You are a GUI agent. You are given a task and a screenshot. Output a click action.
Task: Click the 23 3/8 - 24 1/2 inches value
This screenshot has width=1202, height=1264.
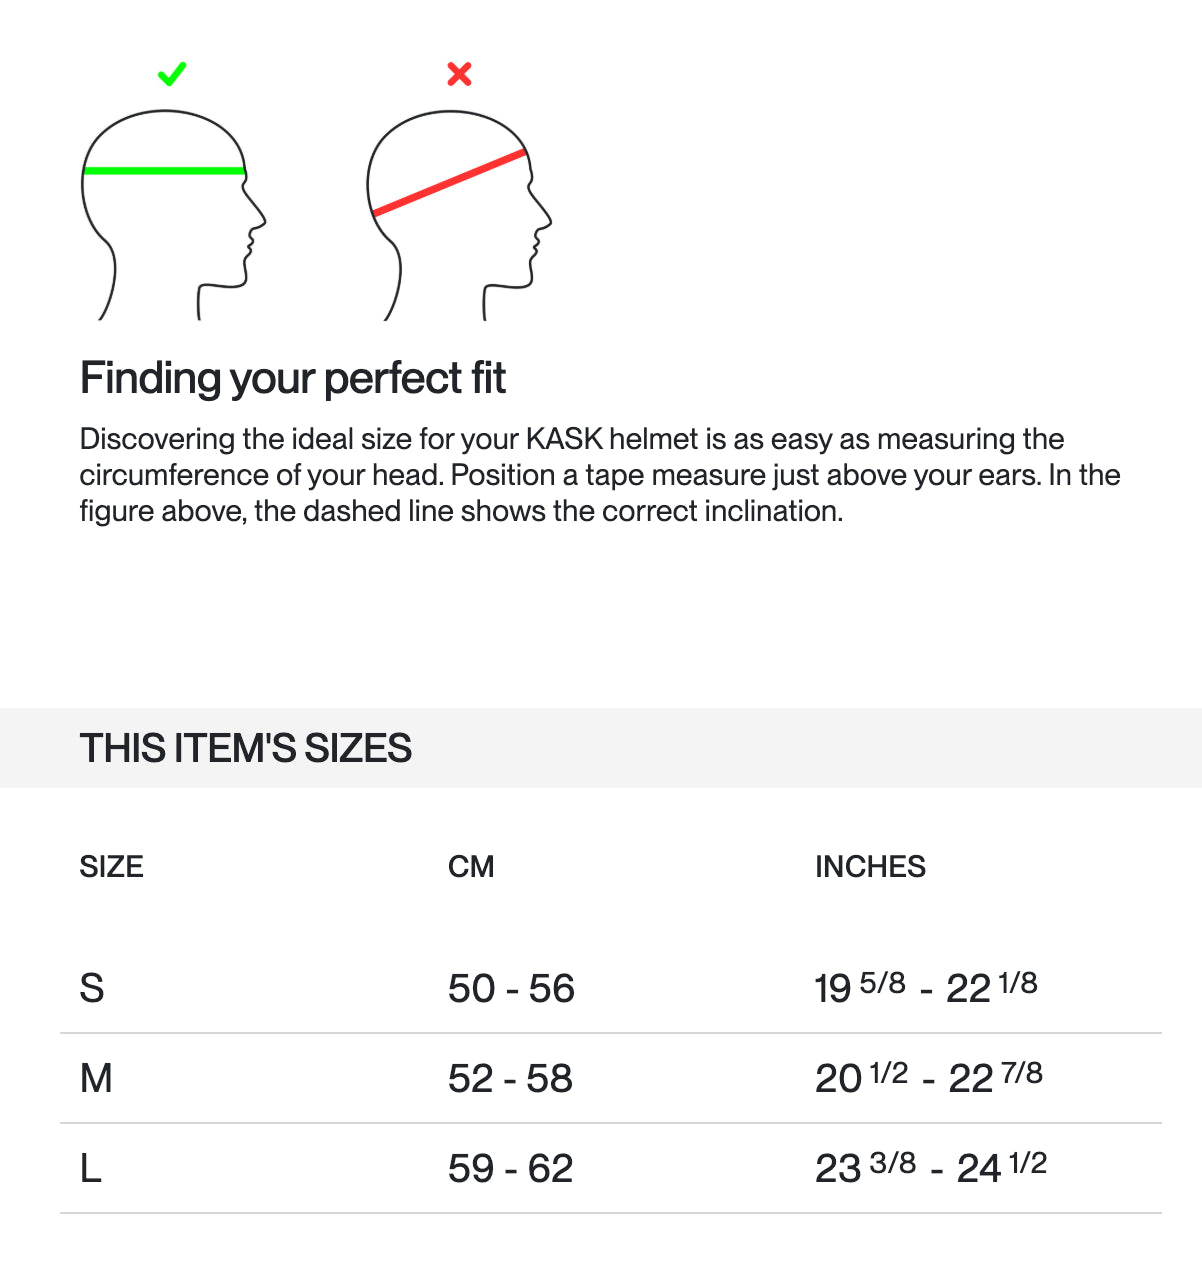931,1168
